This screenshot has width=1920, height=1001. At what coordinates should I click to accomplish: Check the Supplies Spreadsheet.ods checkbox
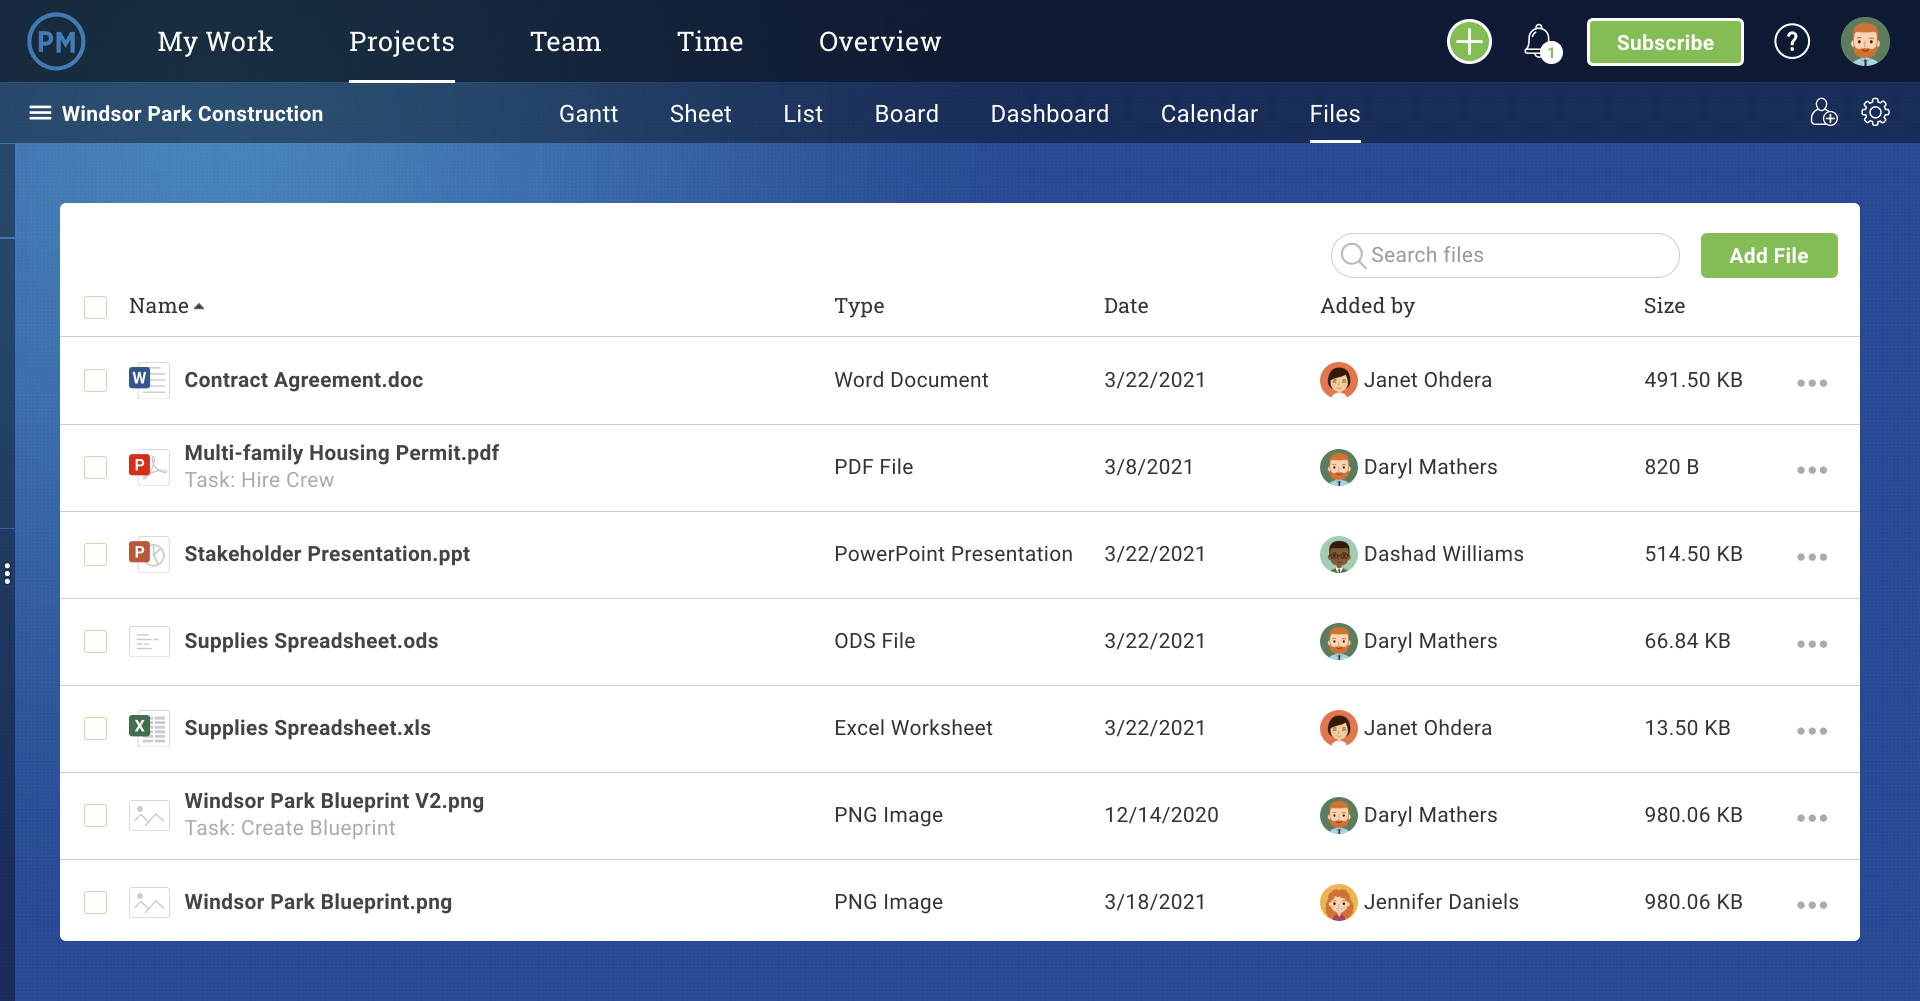click(95, 641)
